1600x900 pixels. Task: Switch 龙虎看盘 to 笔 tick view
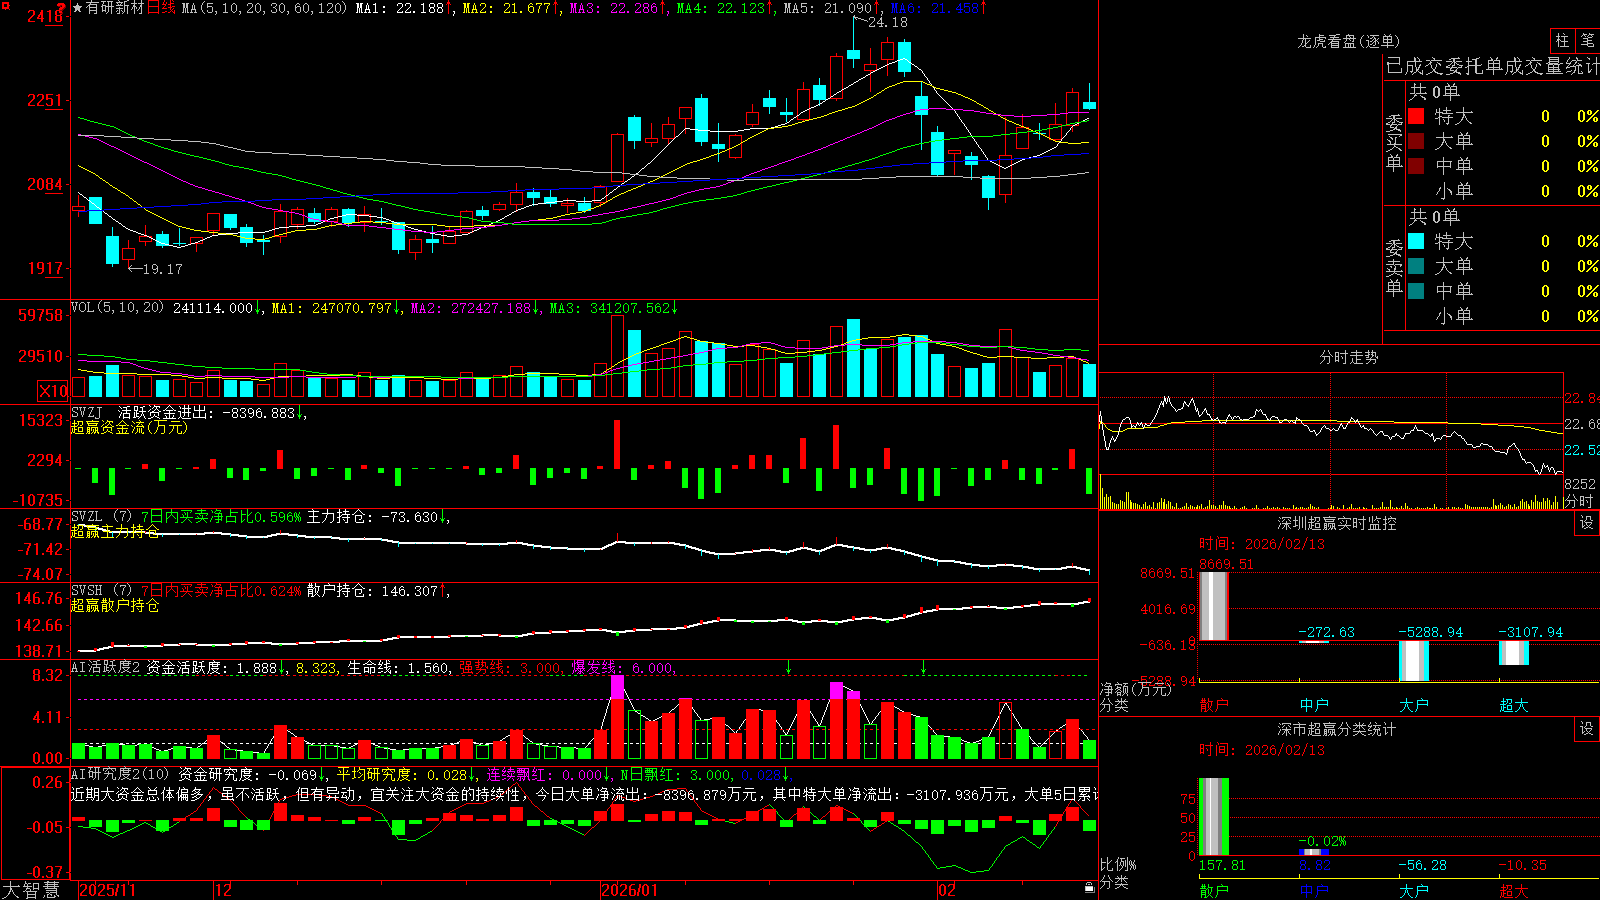point(1587,40)
